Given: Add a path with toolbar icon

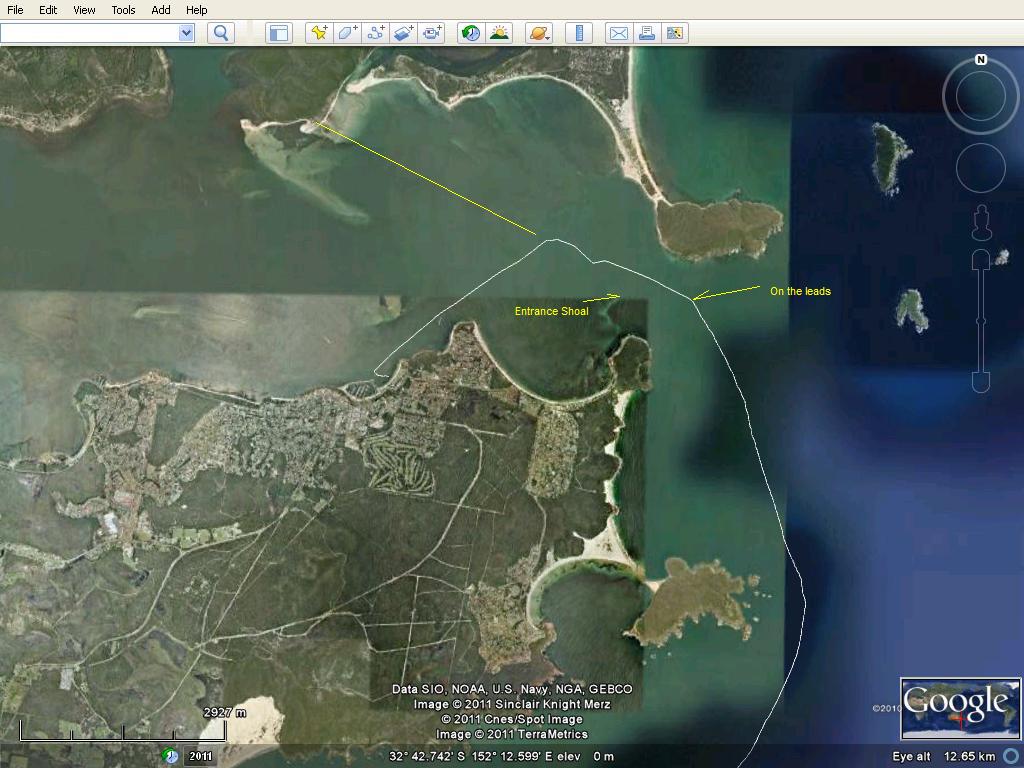Looking at the screenshot, I should coord(376,33).
